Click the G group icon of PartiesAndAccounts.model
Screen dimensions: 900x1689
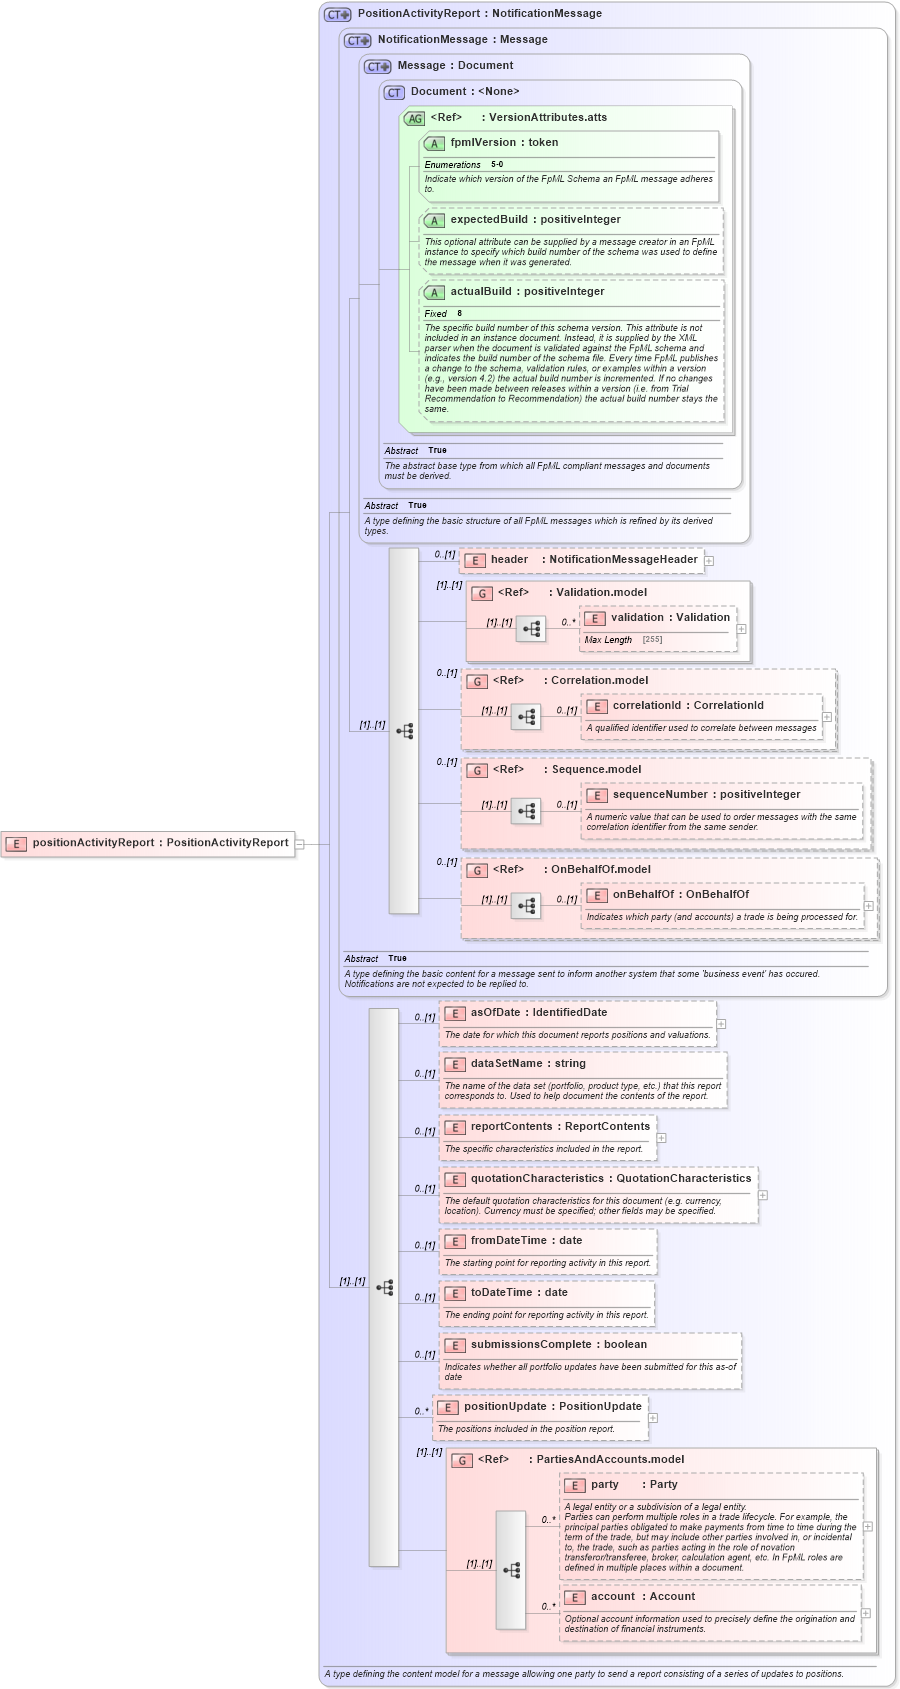point(462,1460)
